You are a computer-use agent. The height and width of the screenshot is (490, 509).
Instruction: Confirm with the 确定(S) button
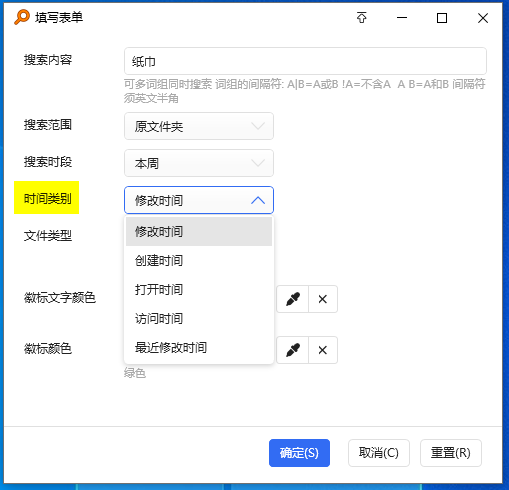(299, 453)
